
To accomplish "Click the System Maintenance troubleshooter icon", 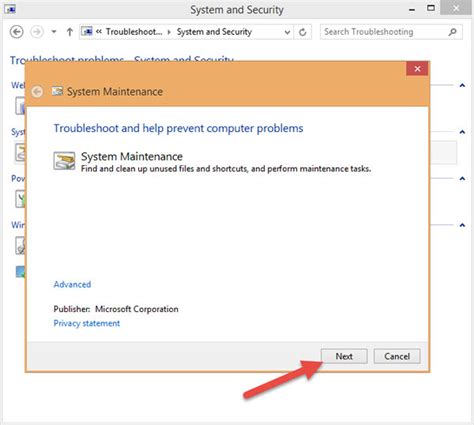I will tap(64, 161).
